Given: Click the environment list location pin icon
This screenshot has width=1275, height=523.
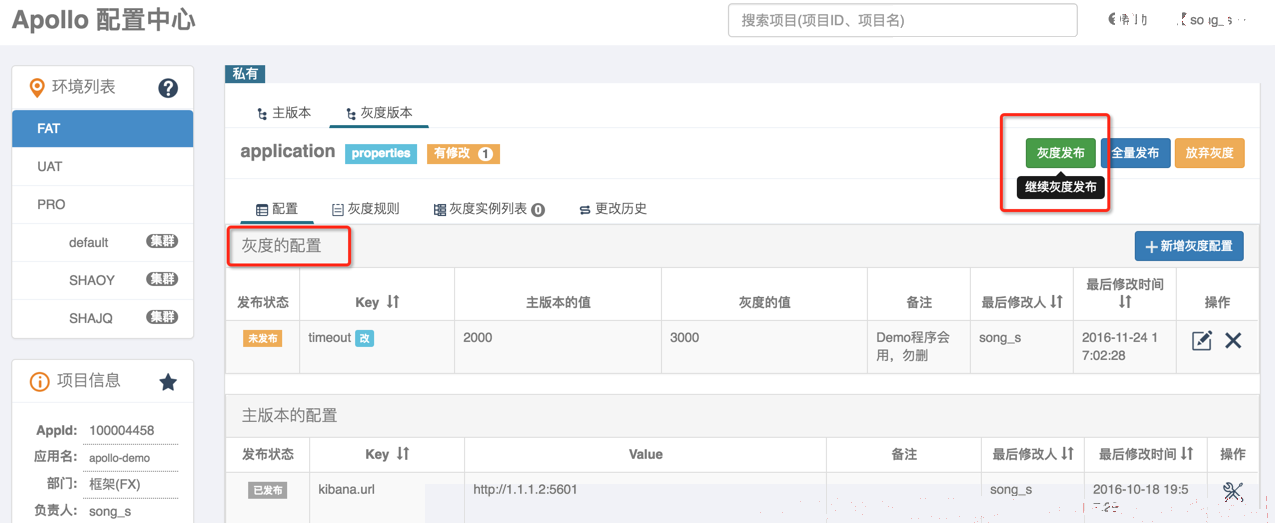Looking at the screenshot, I should [x=37, y=88].
